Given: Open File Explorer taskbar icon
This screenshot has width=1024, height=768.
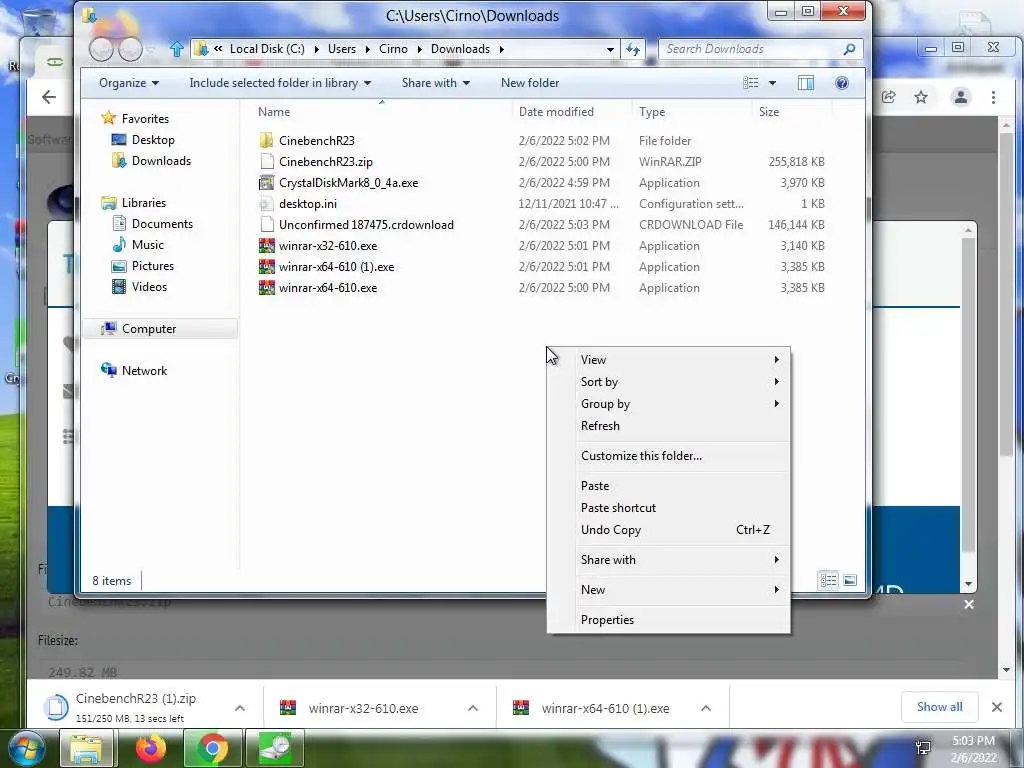Looking at the screenshot, I should coord(86,748).
